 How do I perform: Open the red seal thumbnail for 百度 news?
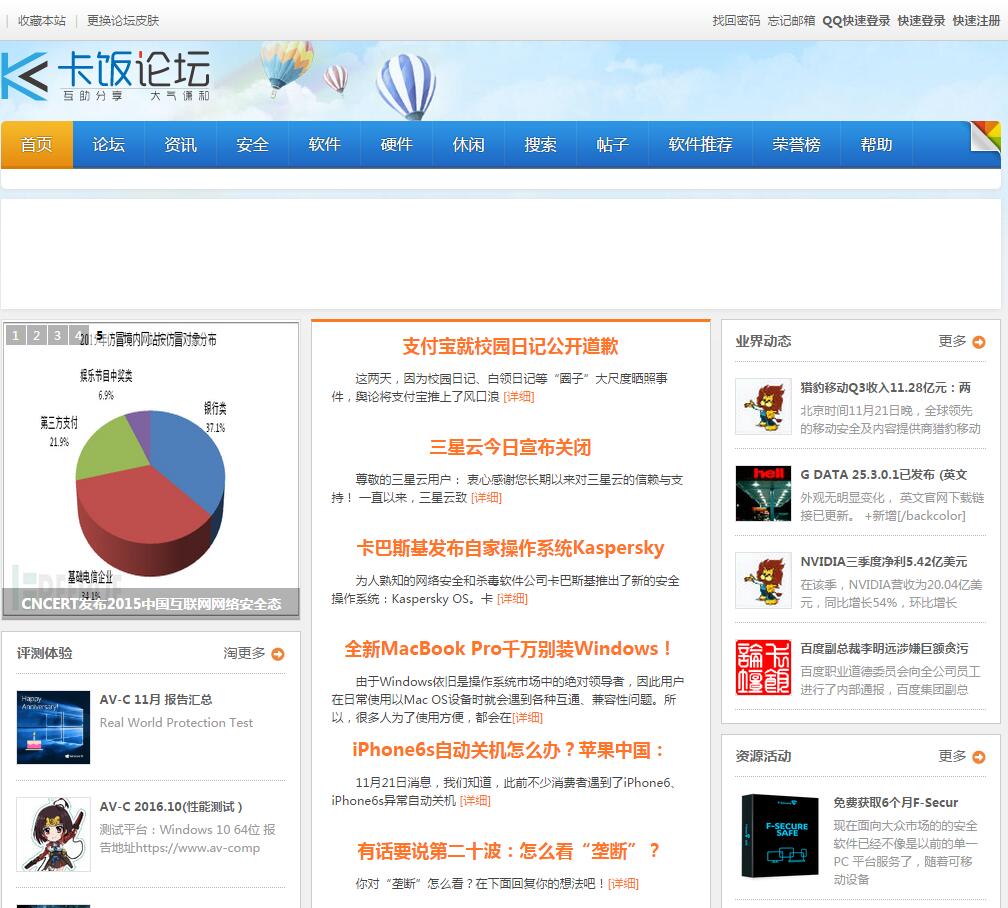pyautogui.click(x=763, y=667)
